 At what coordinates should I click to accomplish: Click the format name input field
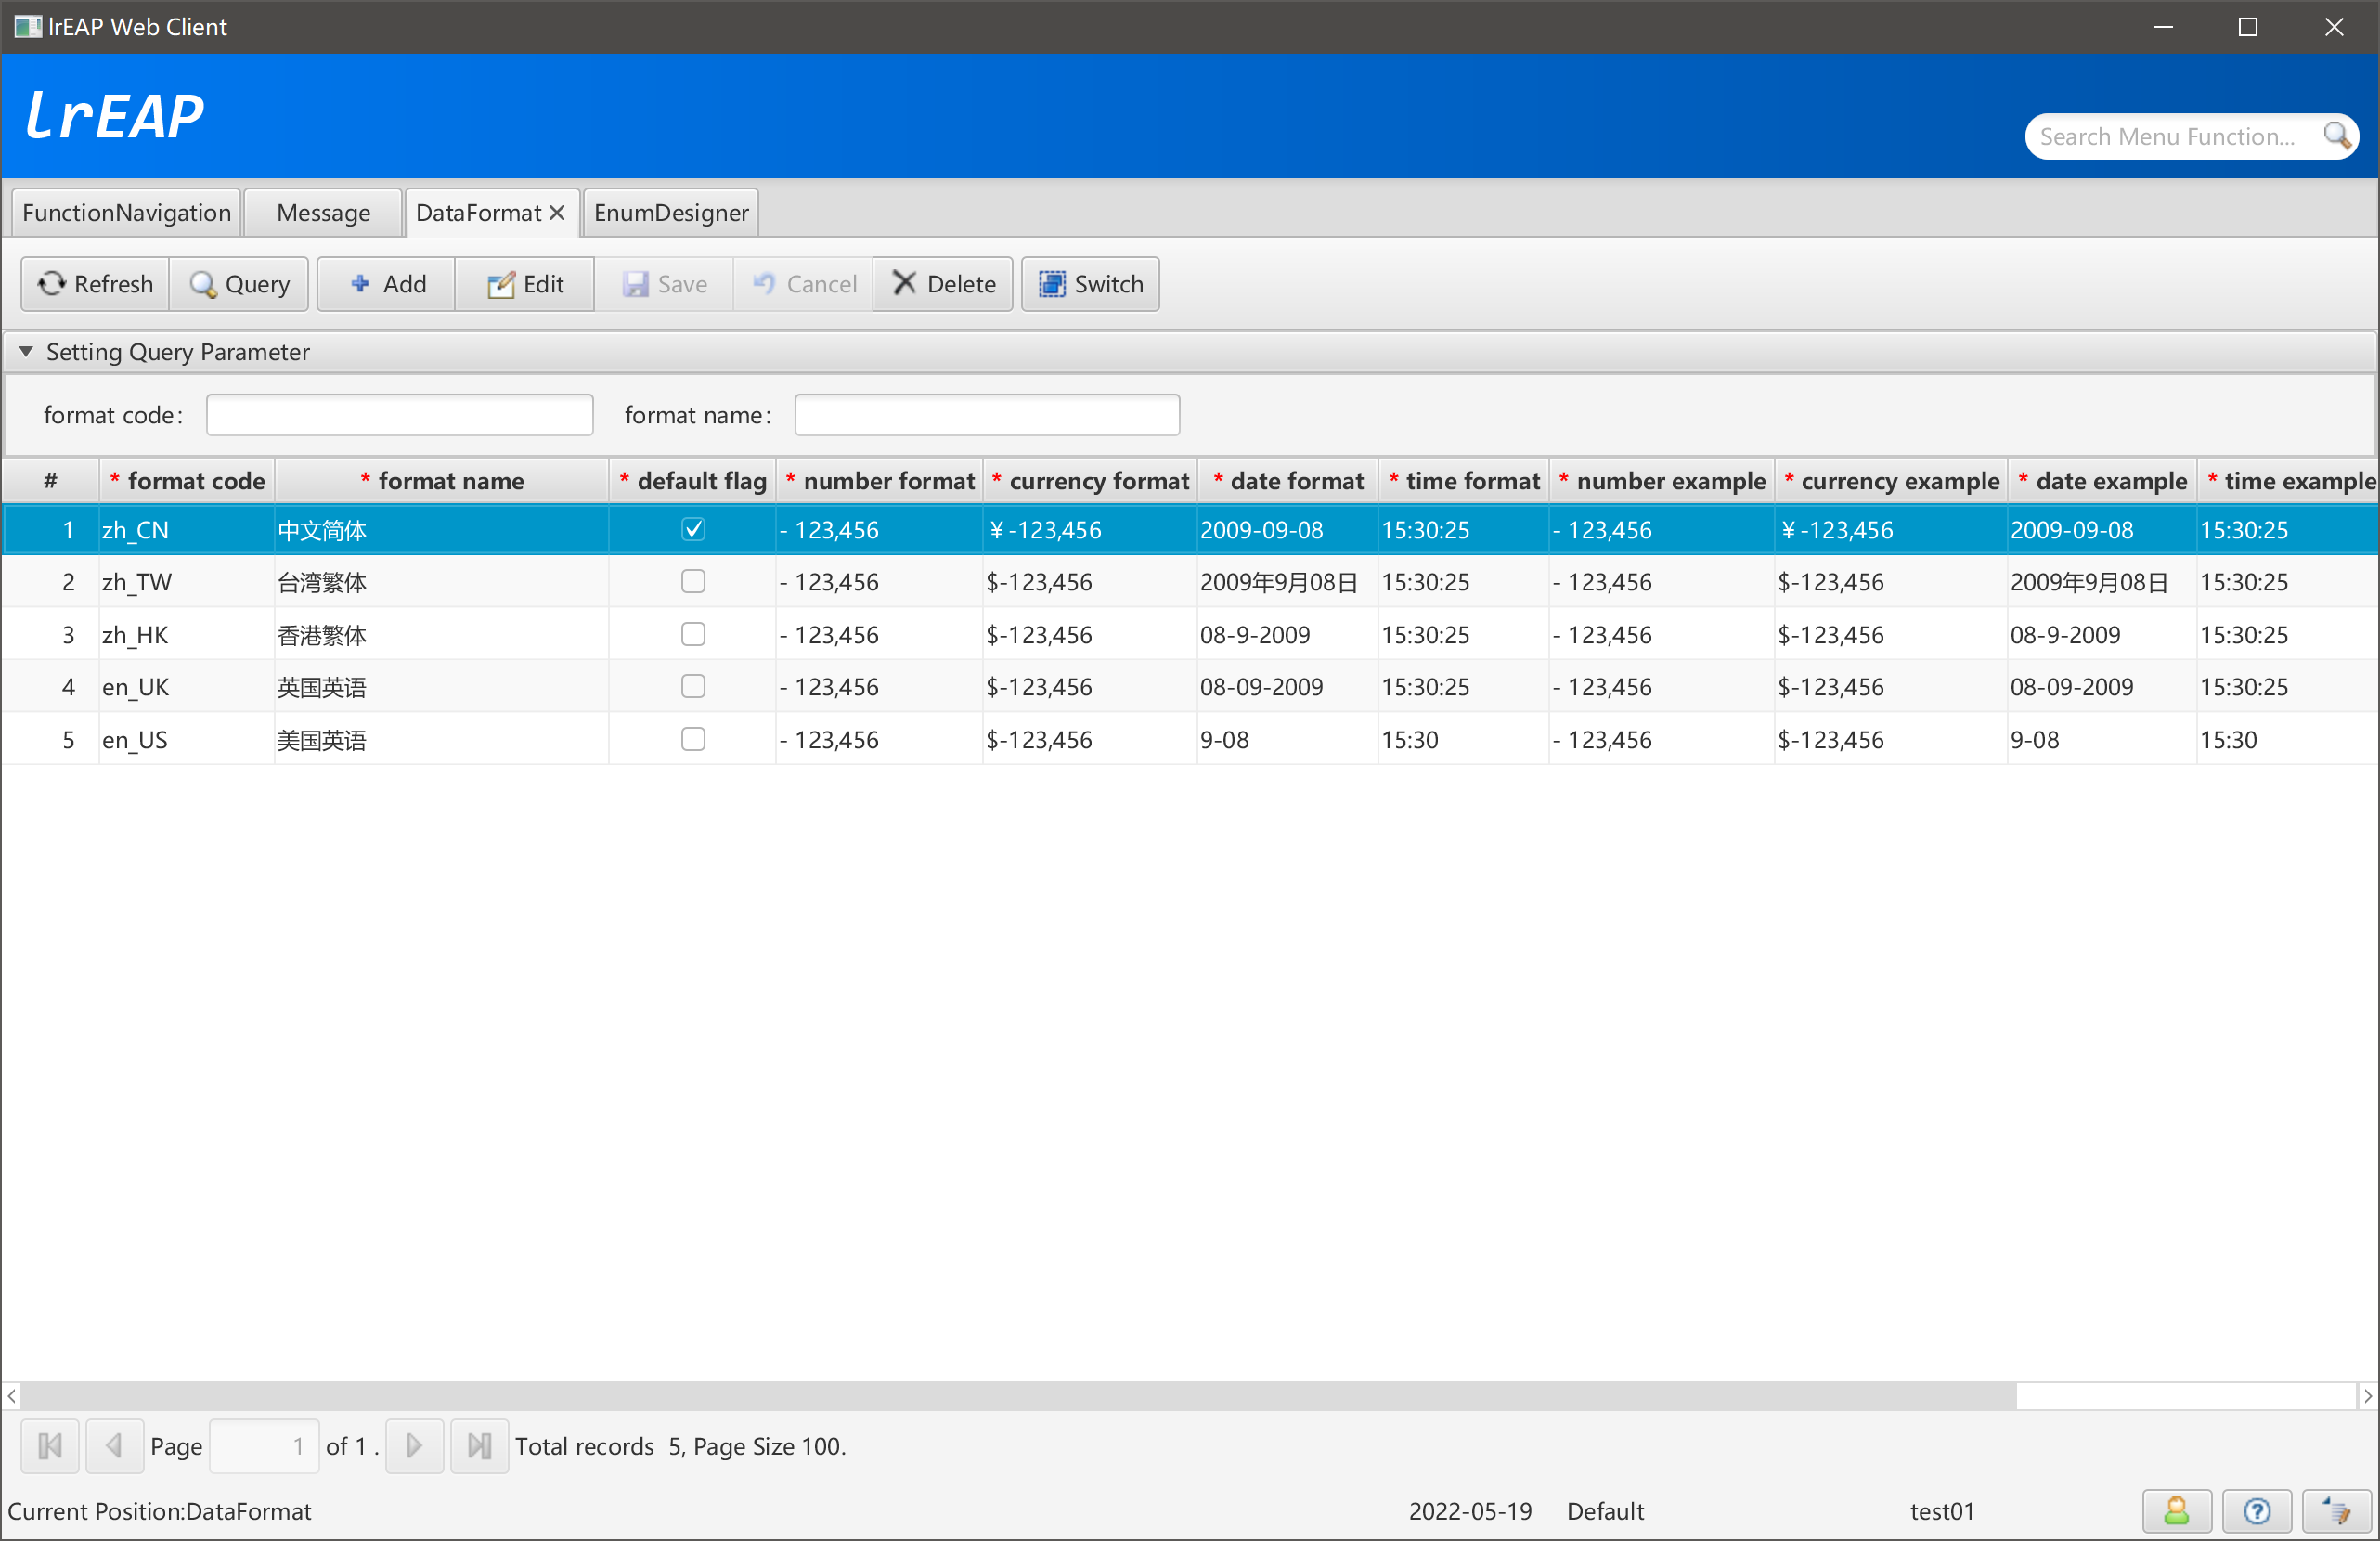pyautogui.click(x=987, y=415)
